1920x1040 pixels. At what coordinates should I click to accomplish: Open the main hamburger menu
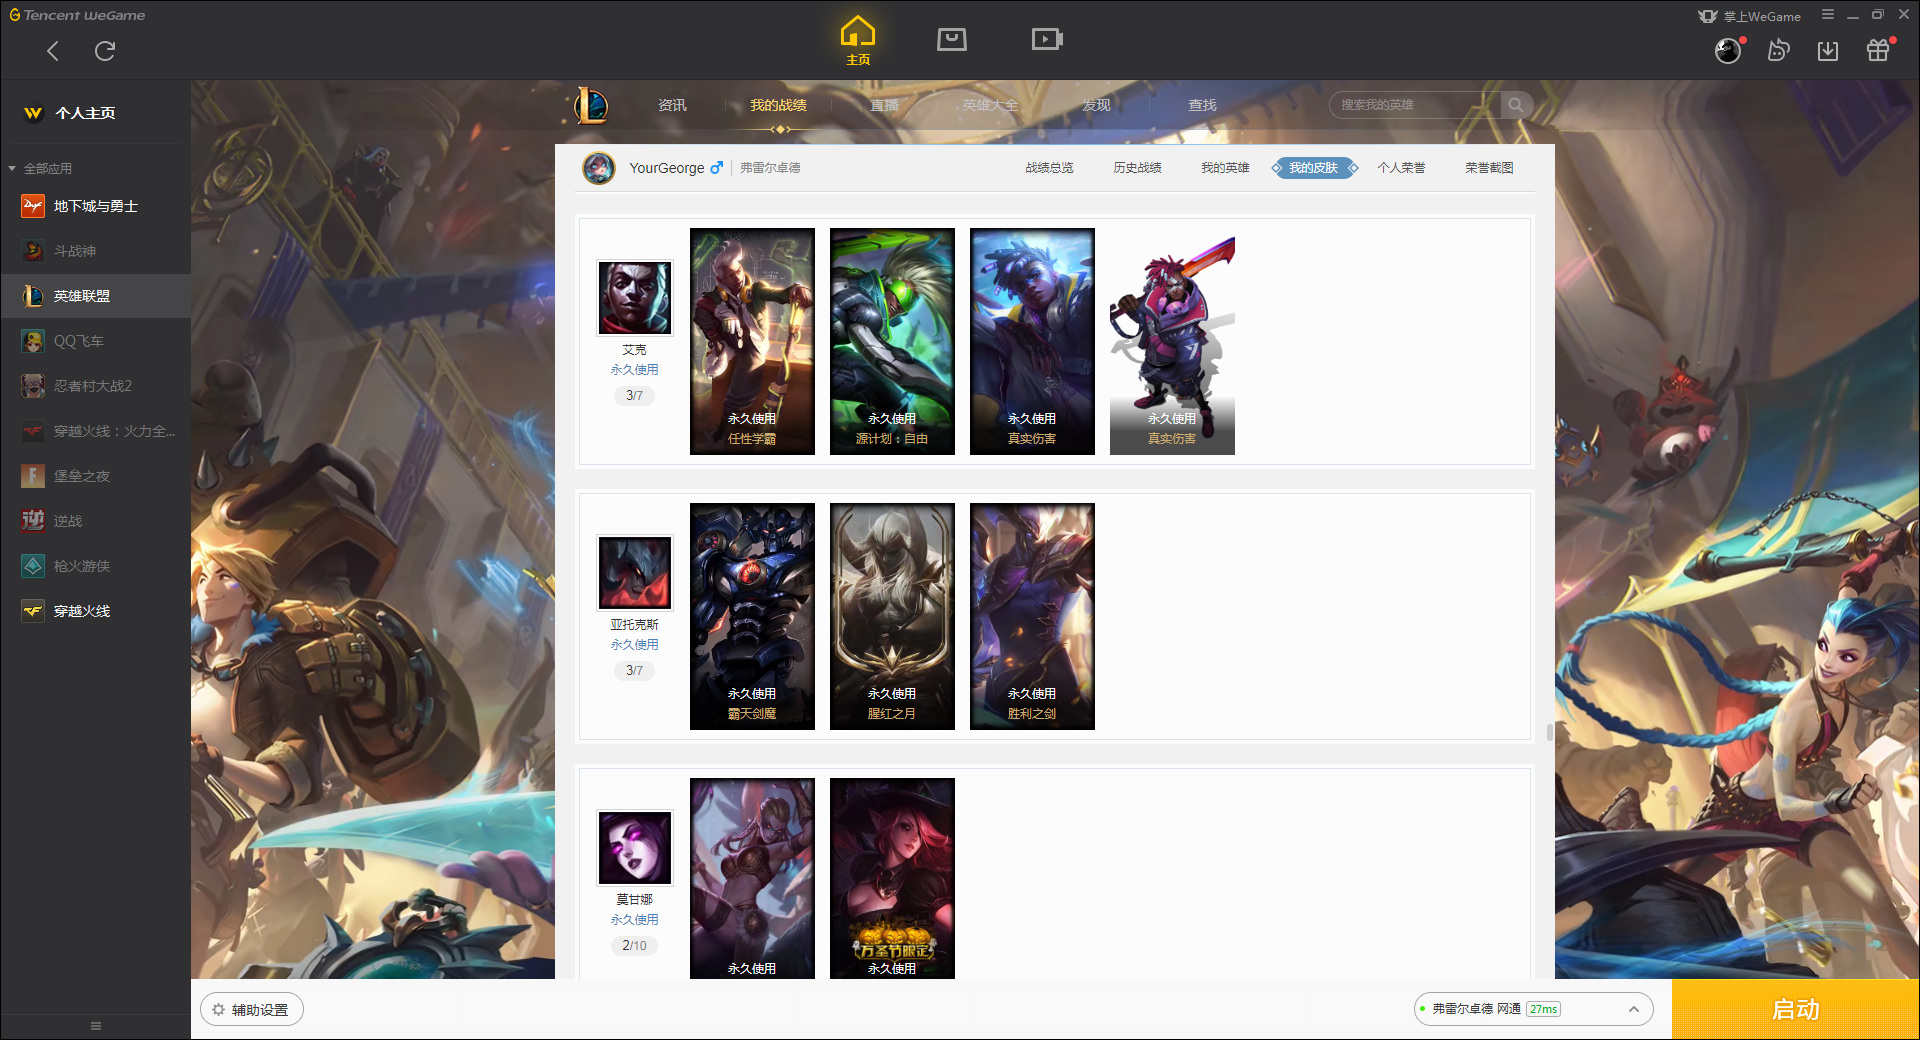pyautogui.click(x=1828, y=15)
